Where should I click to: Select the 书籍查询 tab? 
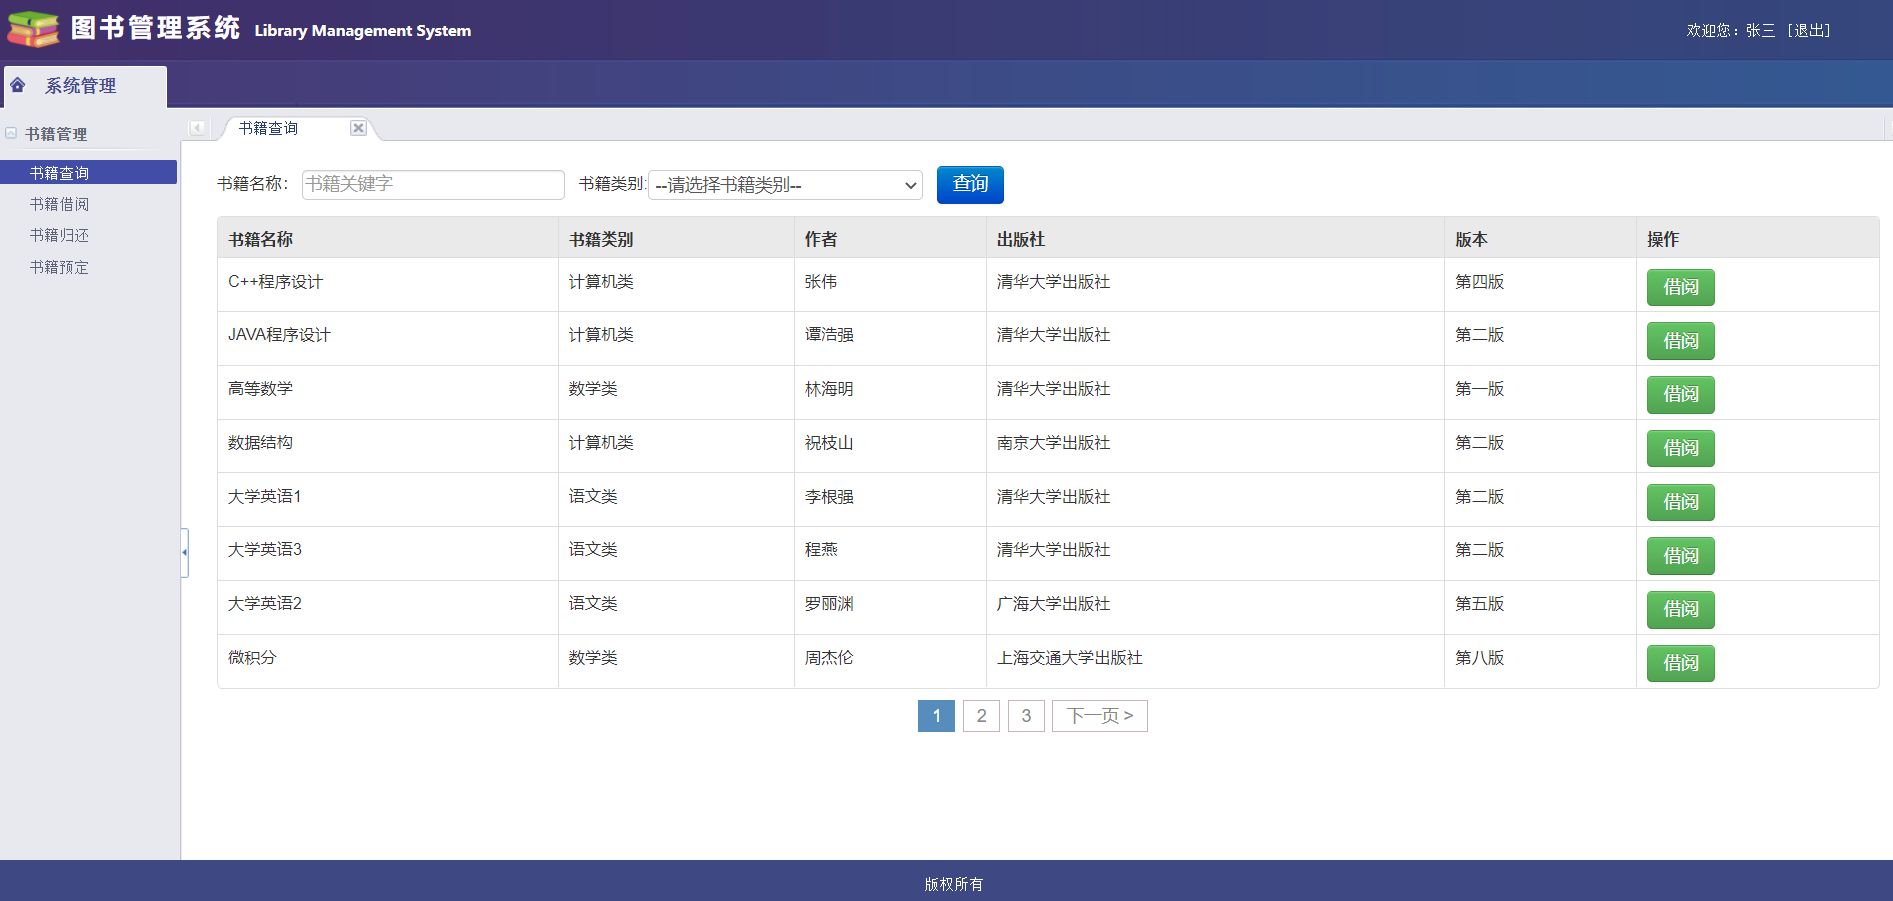pyautogui.click(x=266, y=128)
